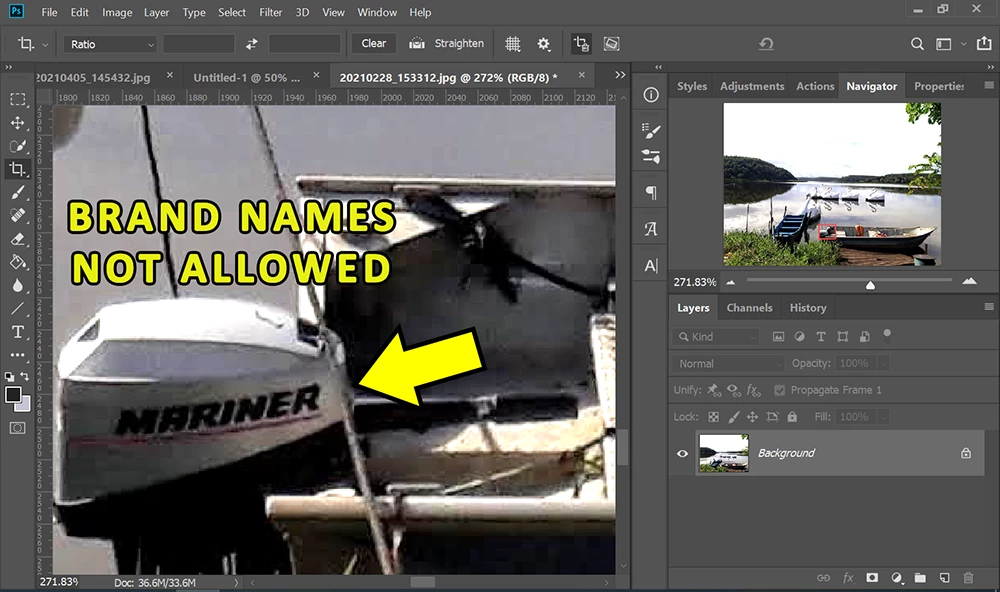The width and height of the screenshot is (1000, 592).
Task: Toggle Quick Mask mode icon
Action: click(18, 428)
